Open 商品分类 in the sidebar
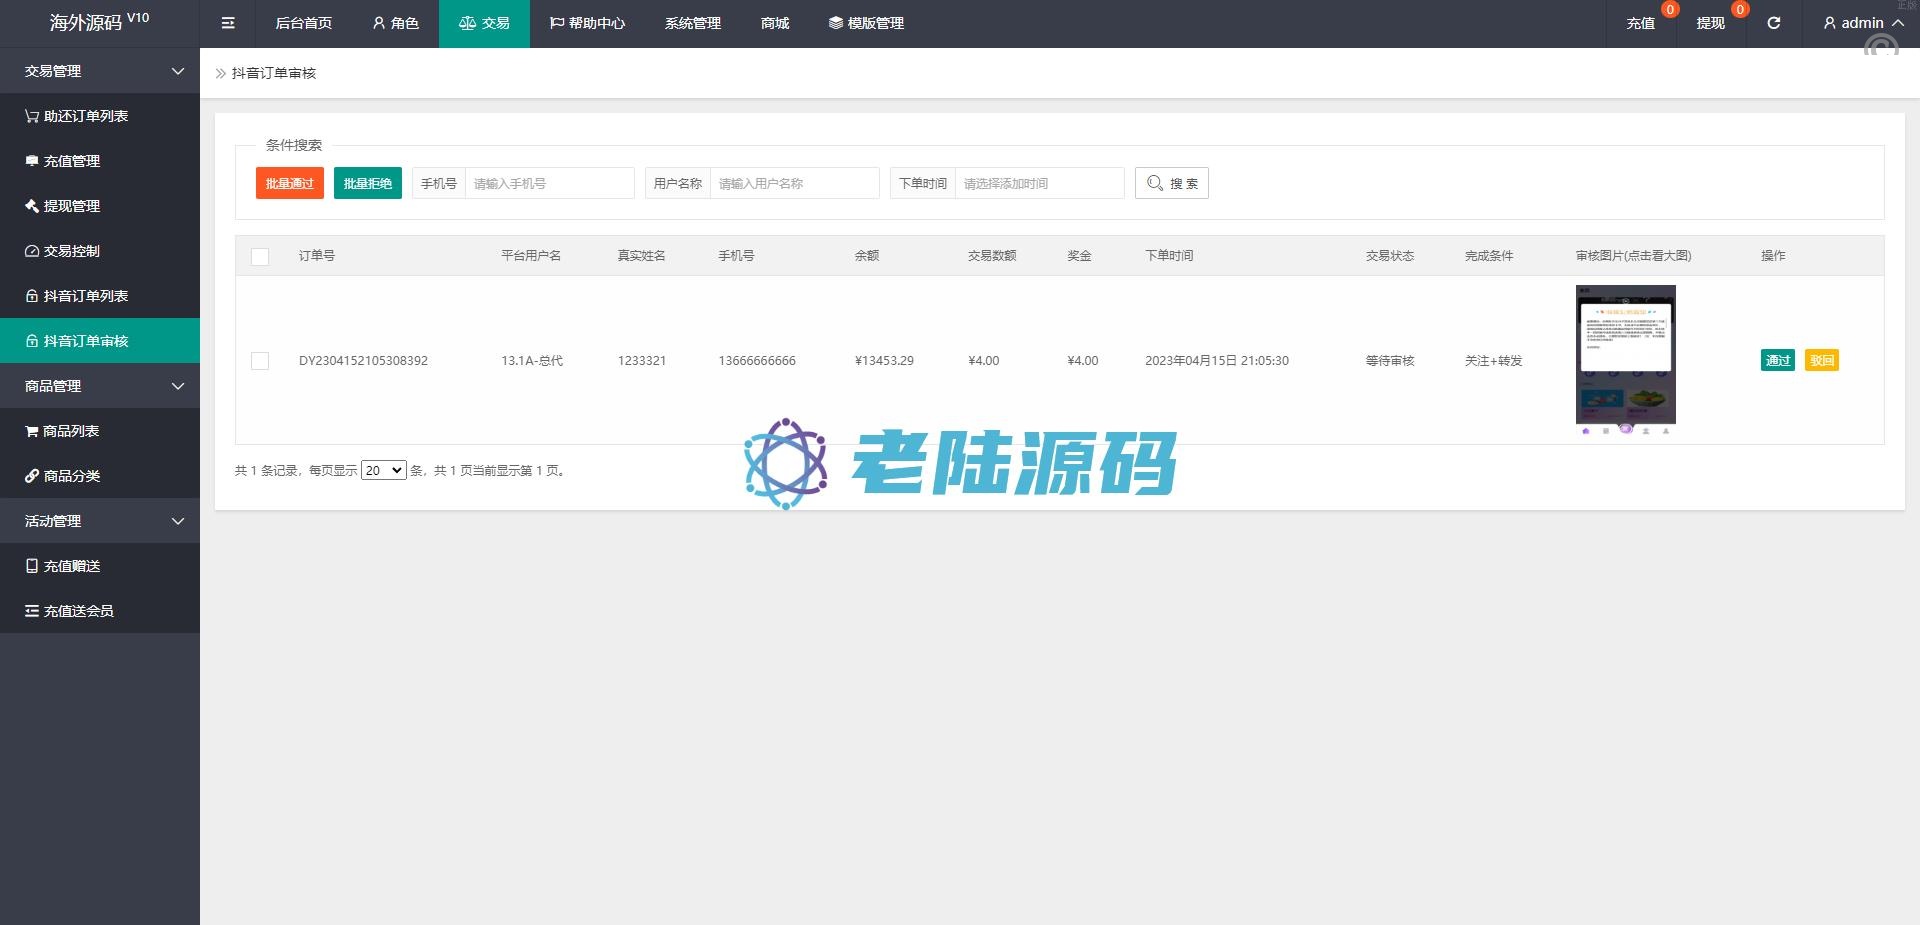Image resolution: width=1920 pixels, height=925 pixels. [x=72, y=476]
